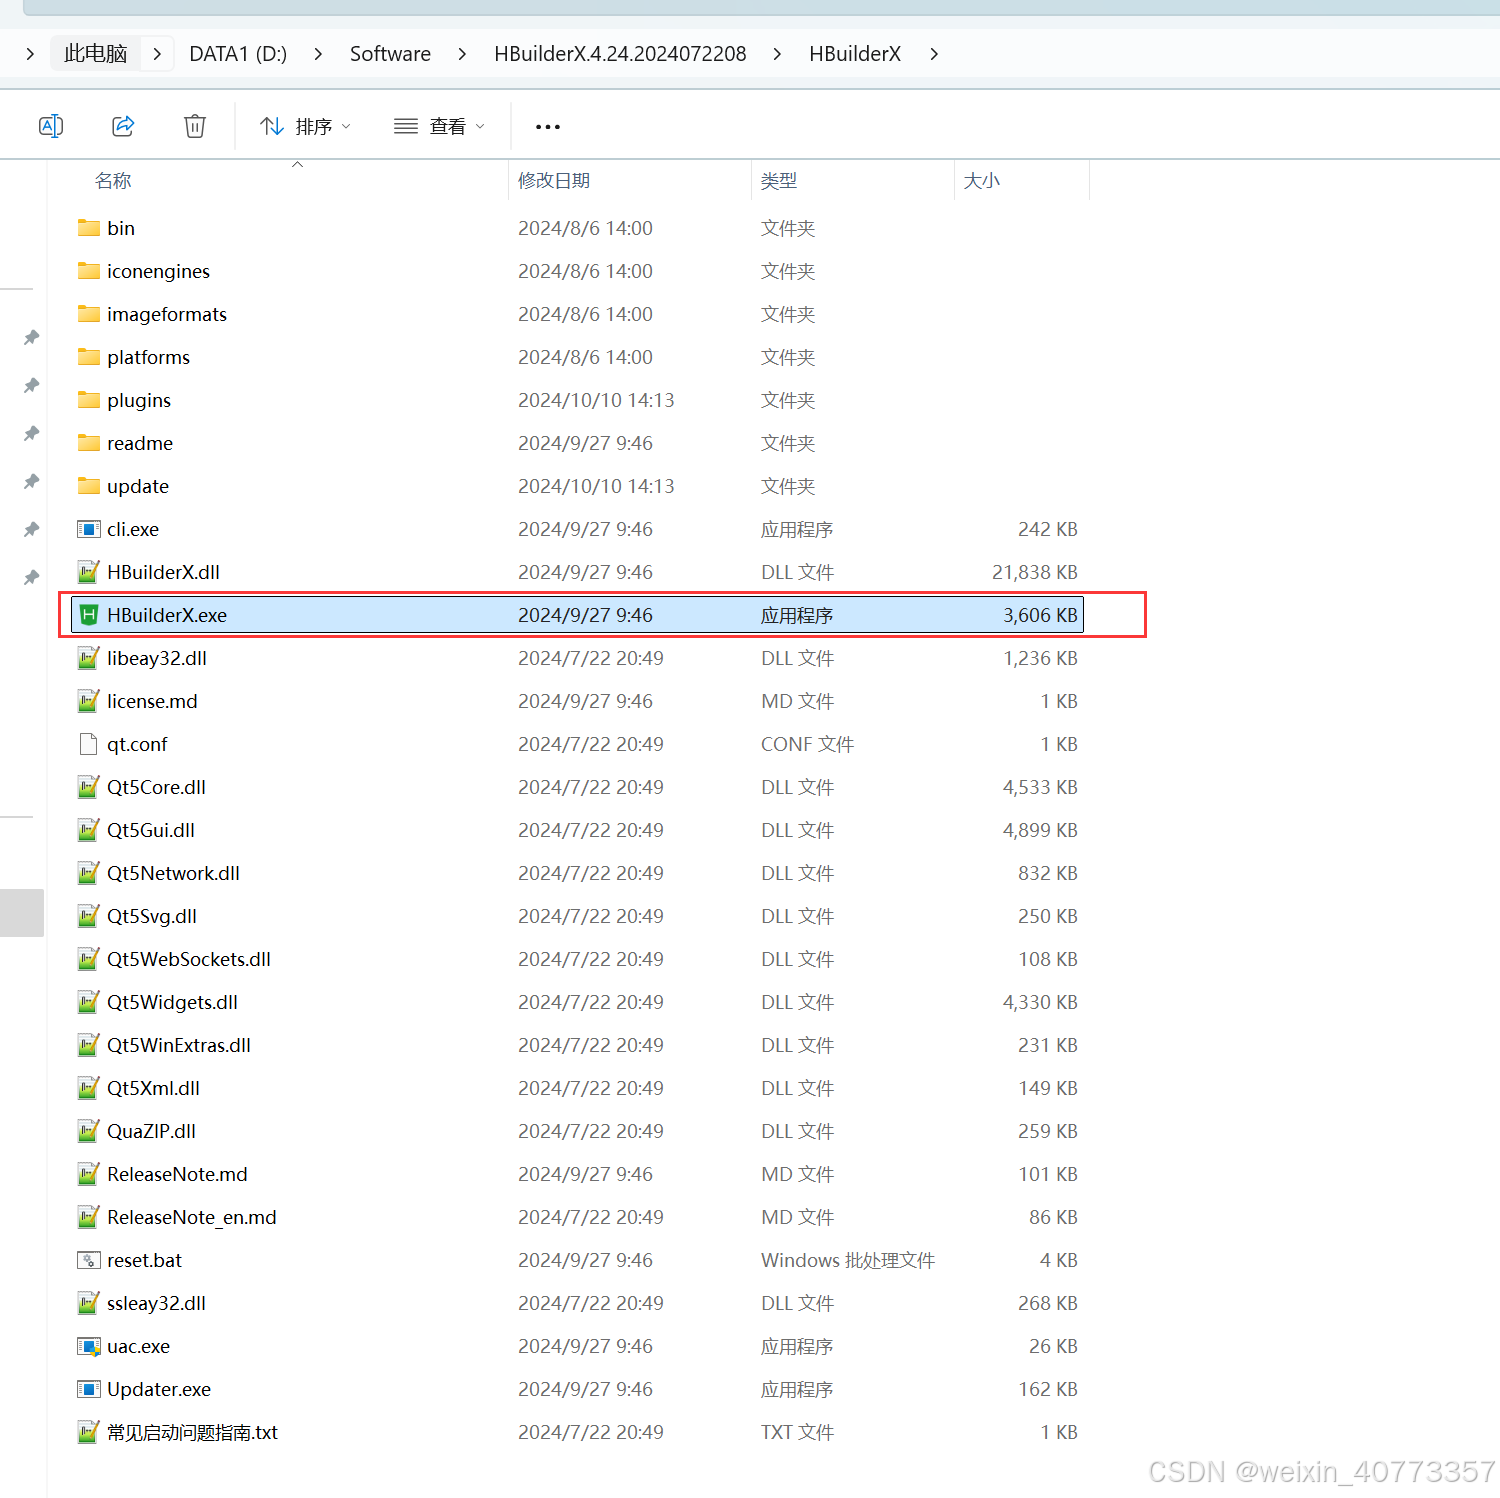Select the cli.exe file icon
1500x1498 pixels.
point(89,529)
